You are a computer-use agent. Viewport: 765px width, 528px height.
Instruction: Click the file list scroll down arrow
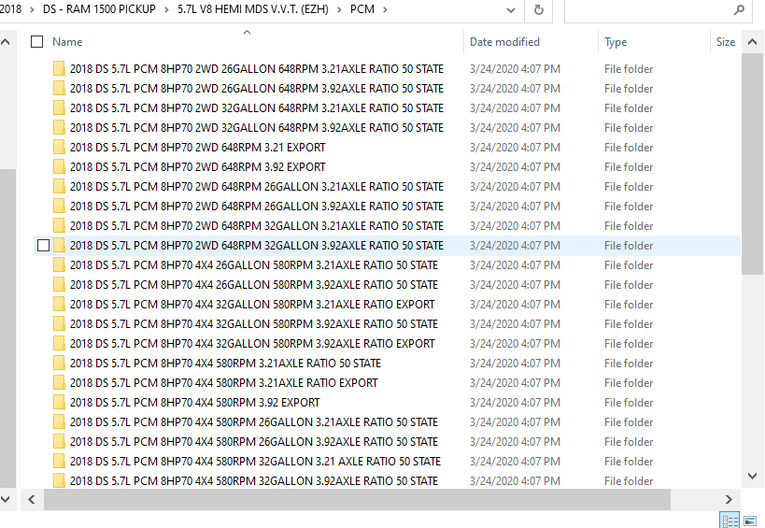point(752,476)
